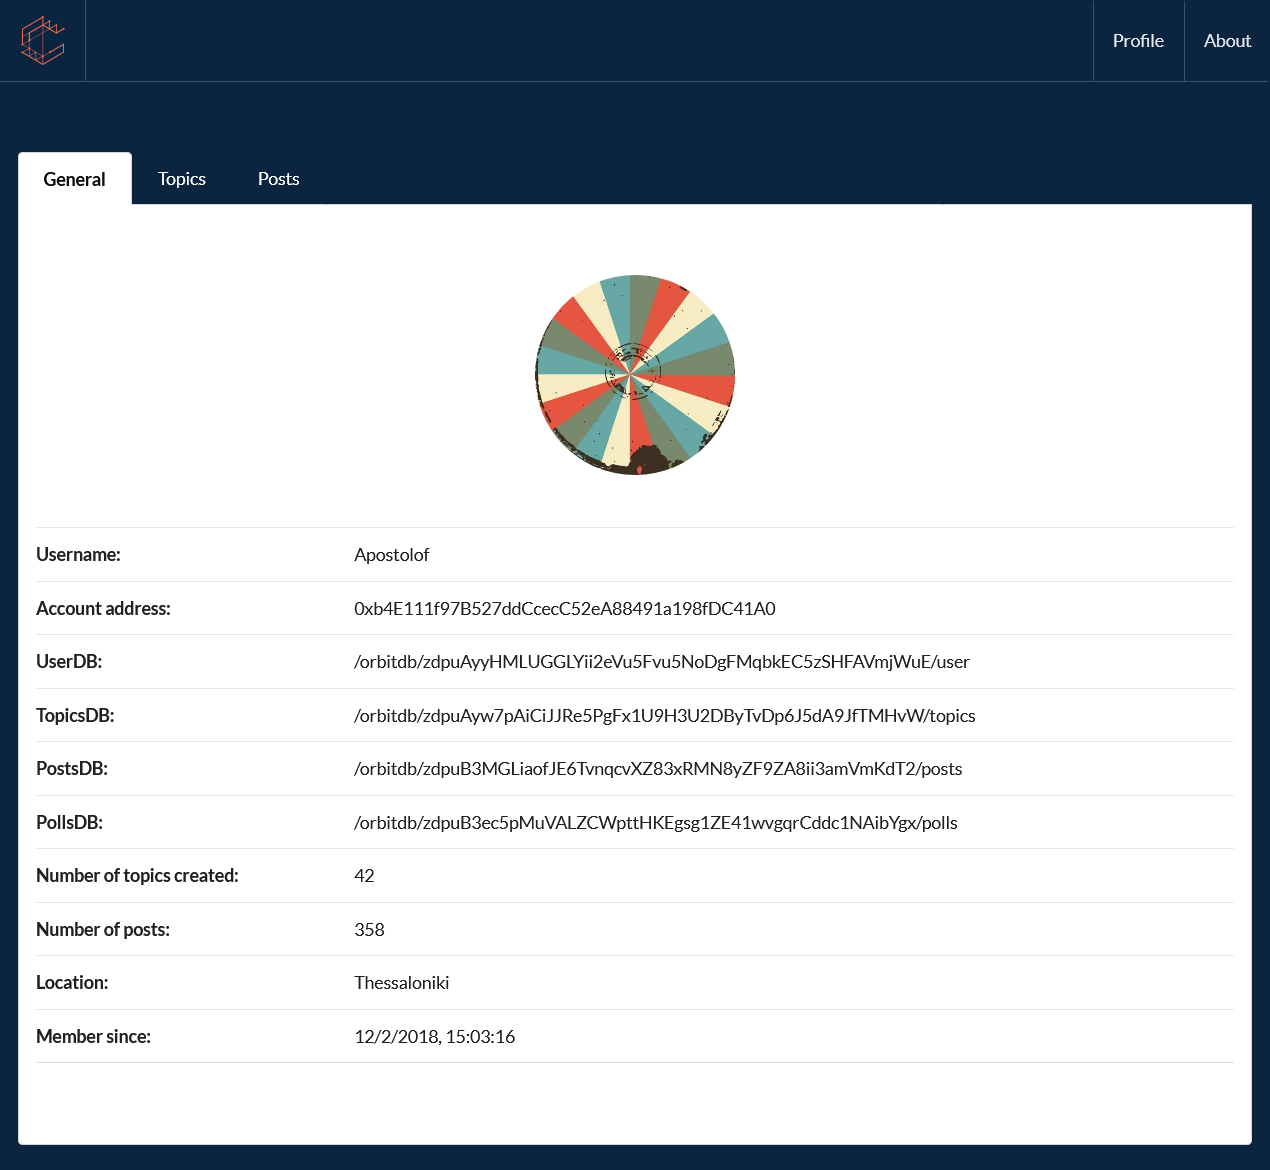Click the 'Account address:' row label
Image resolution: width=1270 pixels, height=1170 pixels.
coord(103,609)
